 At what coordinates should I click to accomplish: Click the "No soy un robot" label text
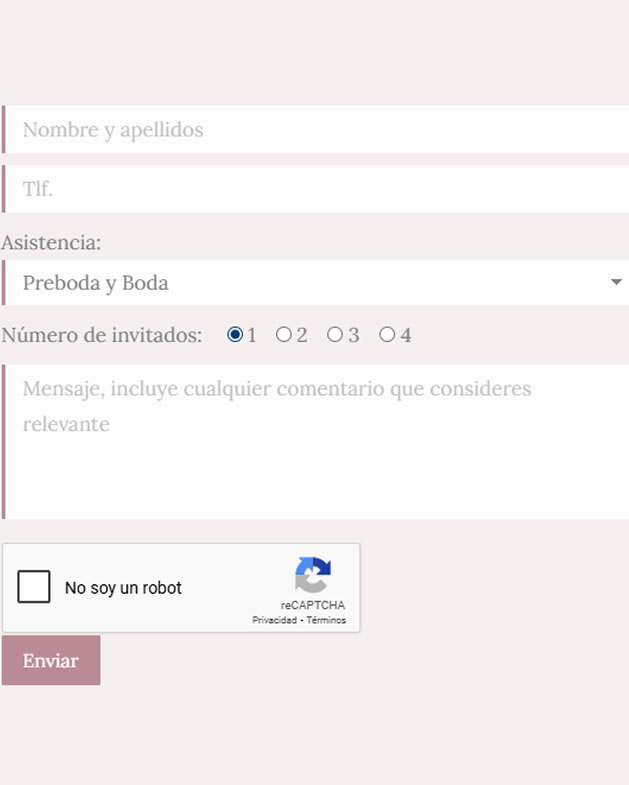tap(123, 588)
